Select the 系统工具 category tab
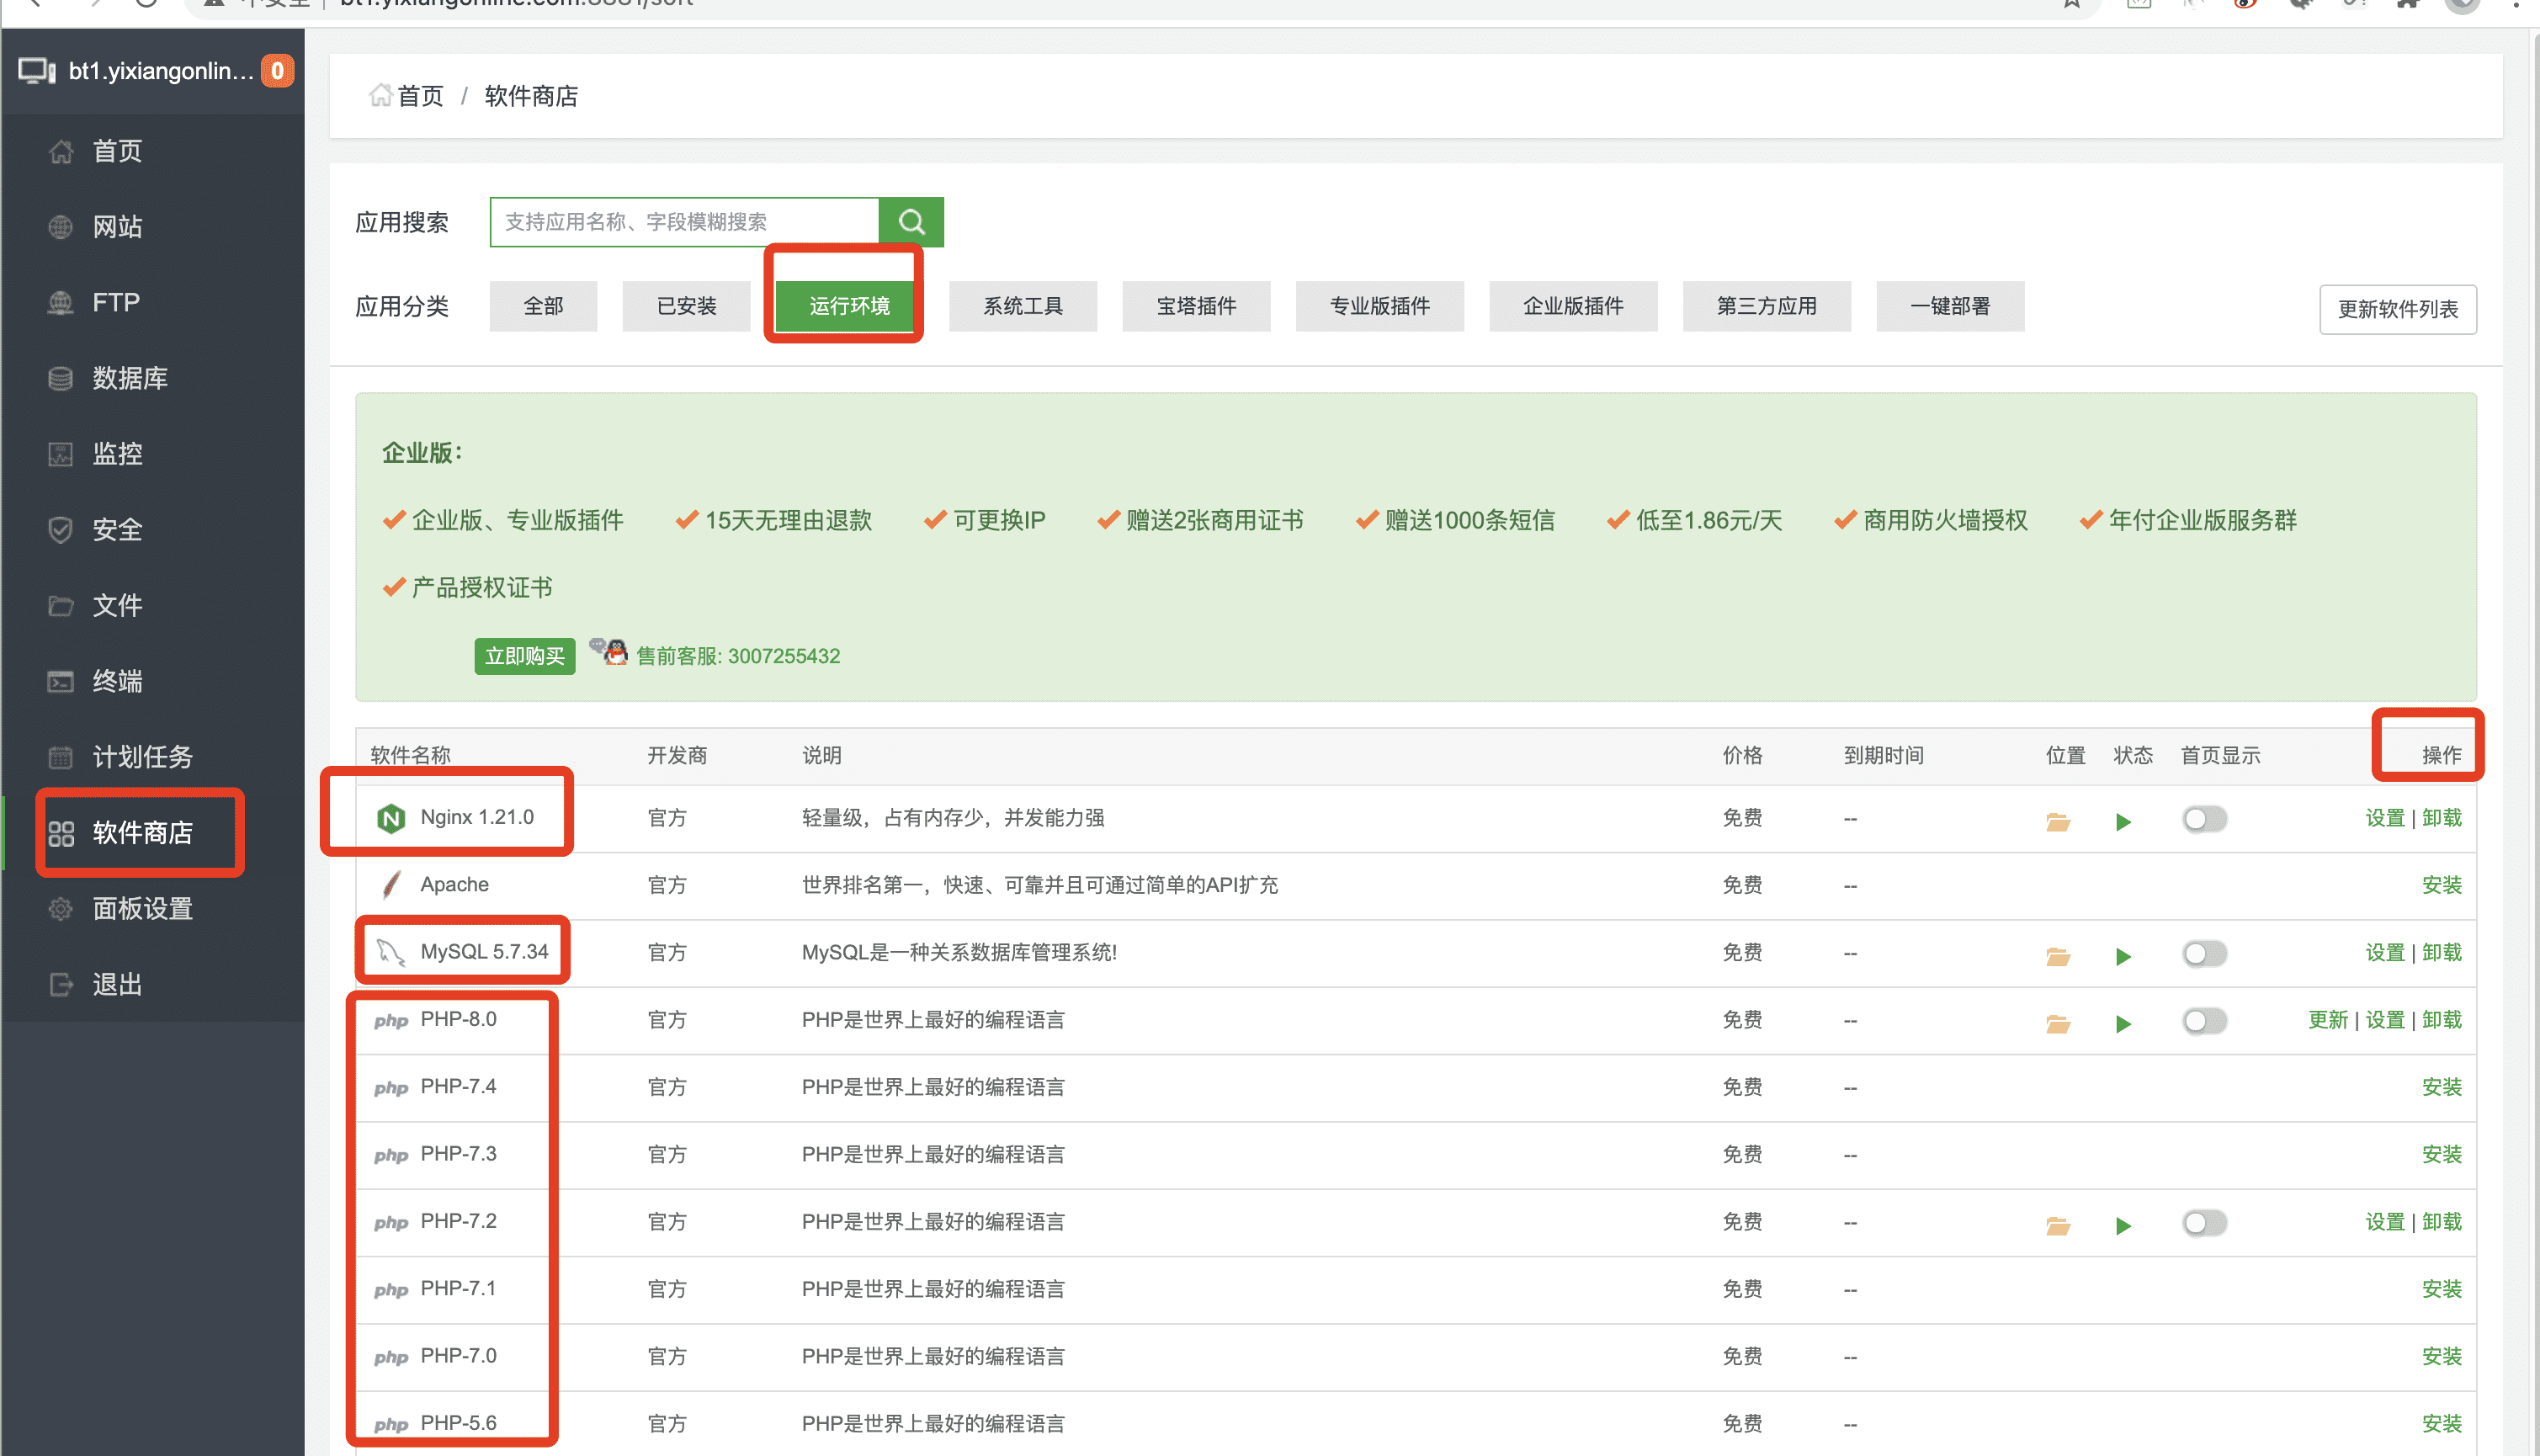 click(1023, 306)
